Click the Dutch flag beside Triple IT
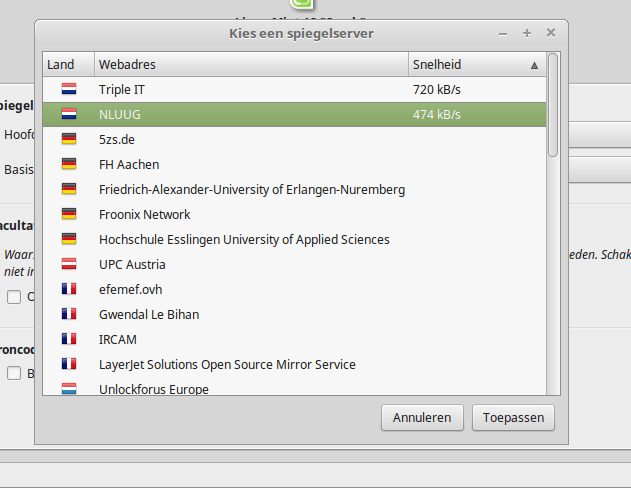 pyautogui.click(x=69, y=89)
